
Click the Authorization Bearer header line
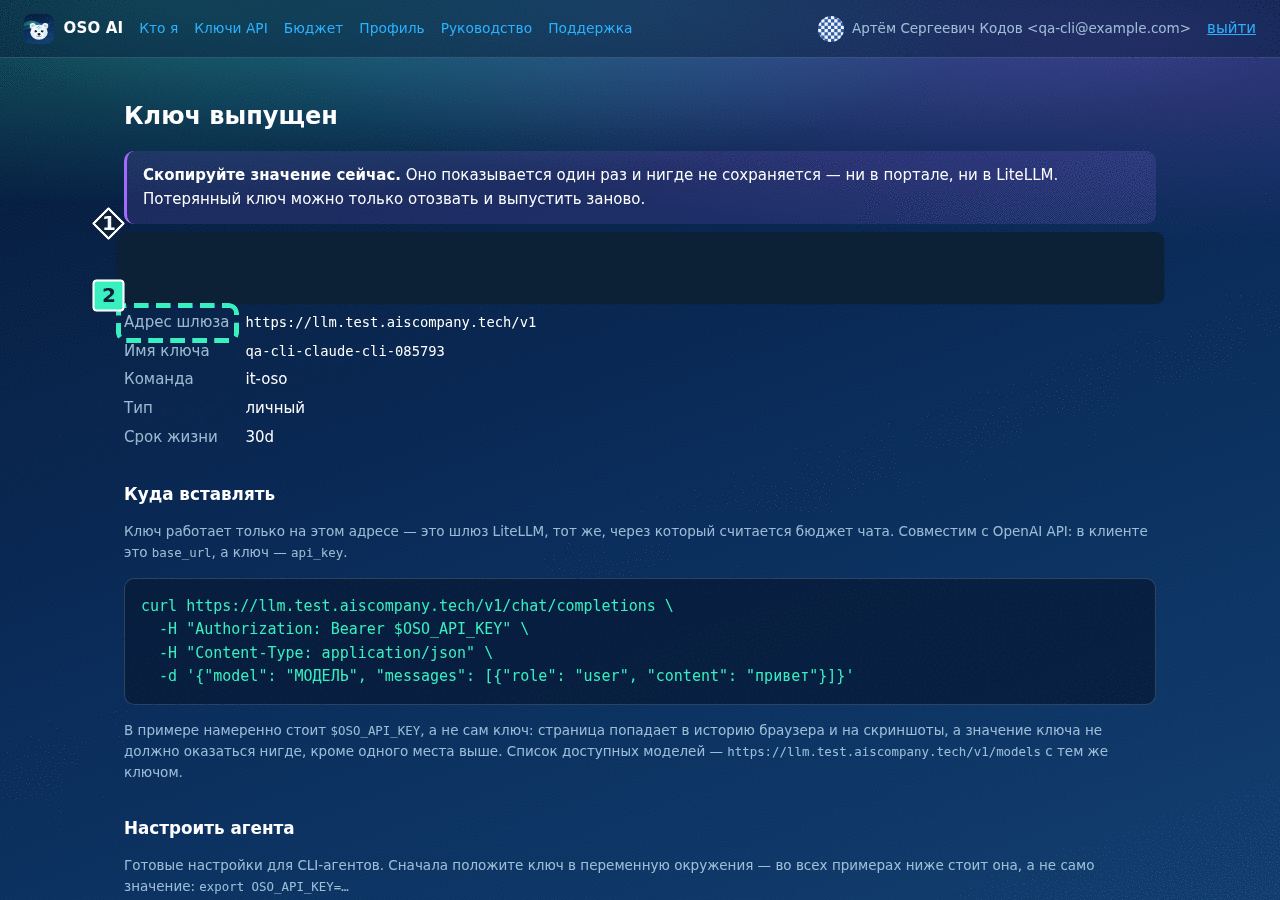(343, 629)
